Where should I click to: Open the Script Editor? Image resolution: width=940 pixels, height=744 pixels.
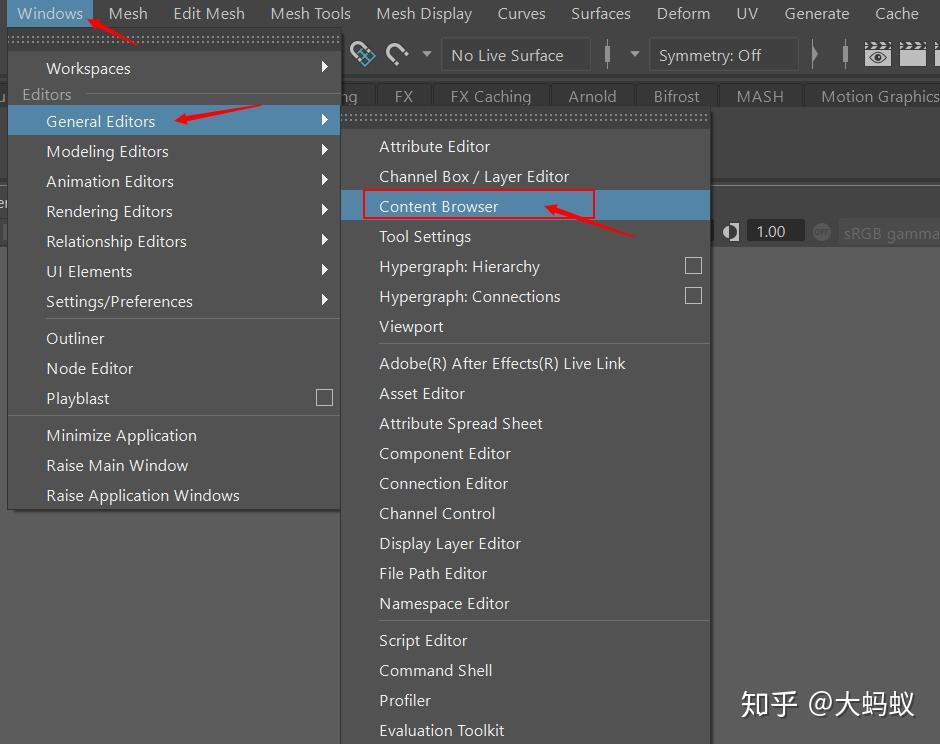point(525,640)
